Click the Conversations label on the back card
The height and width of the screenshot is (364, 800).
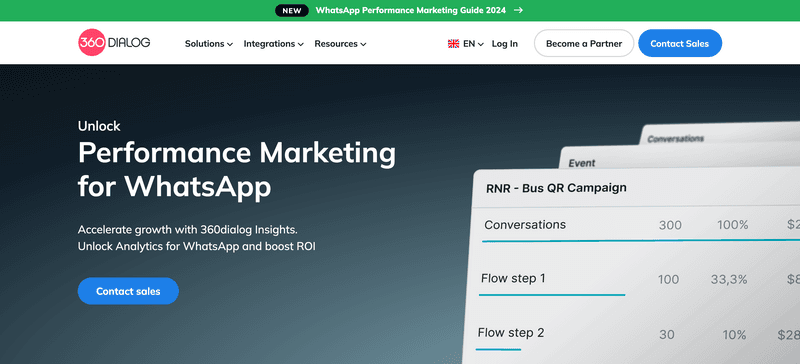pyautogui.click(x=676, y=138)
